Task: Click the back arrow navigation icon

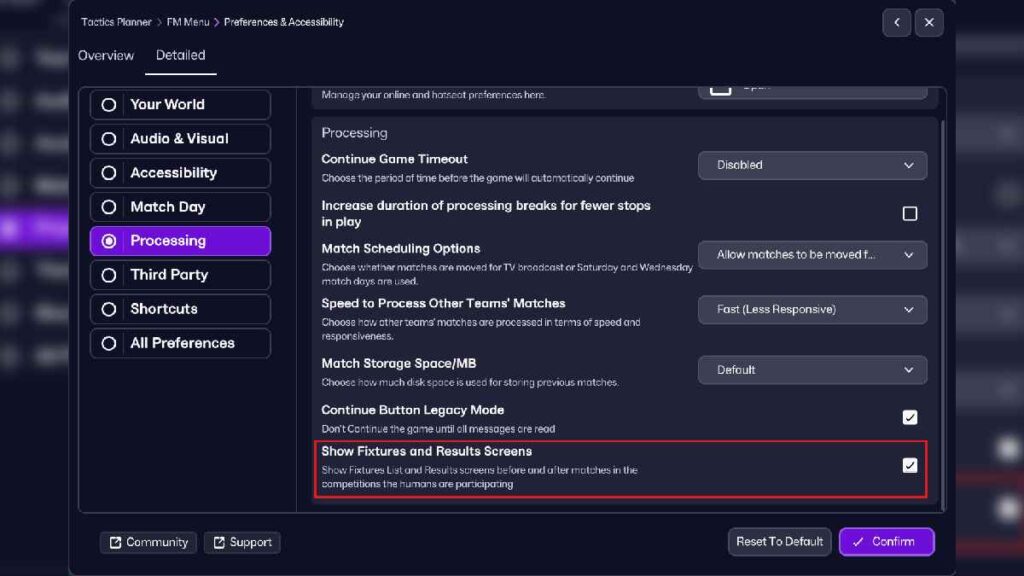Action: (x=896, y=22)
